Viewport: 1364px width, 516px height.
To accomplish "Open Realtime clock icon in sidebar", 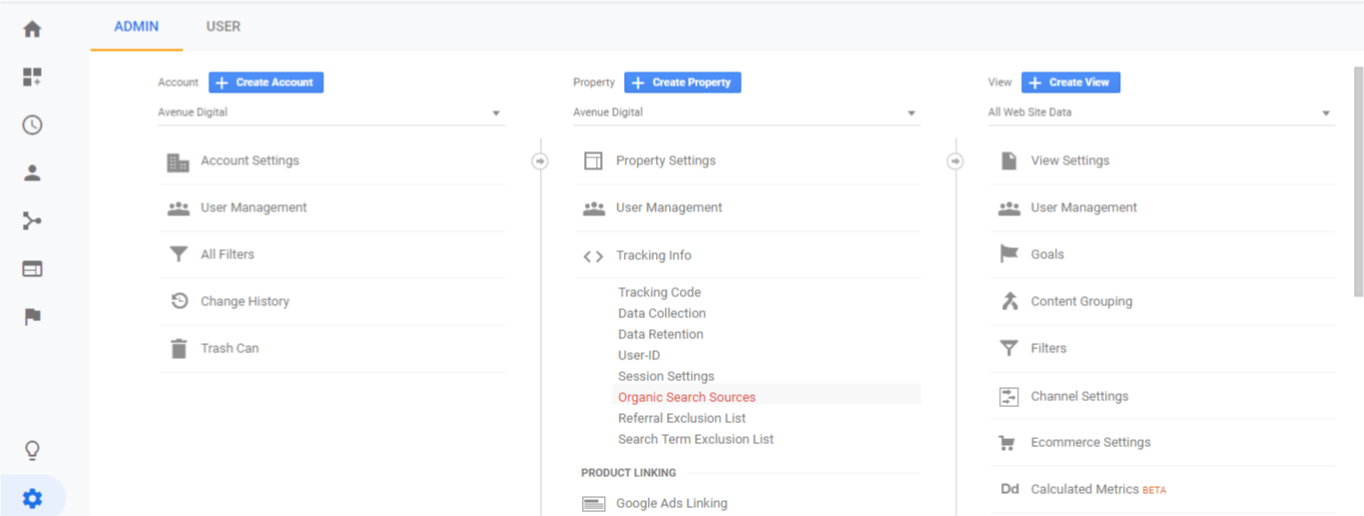I will pos(32,125).
